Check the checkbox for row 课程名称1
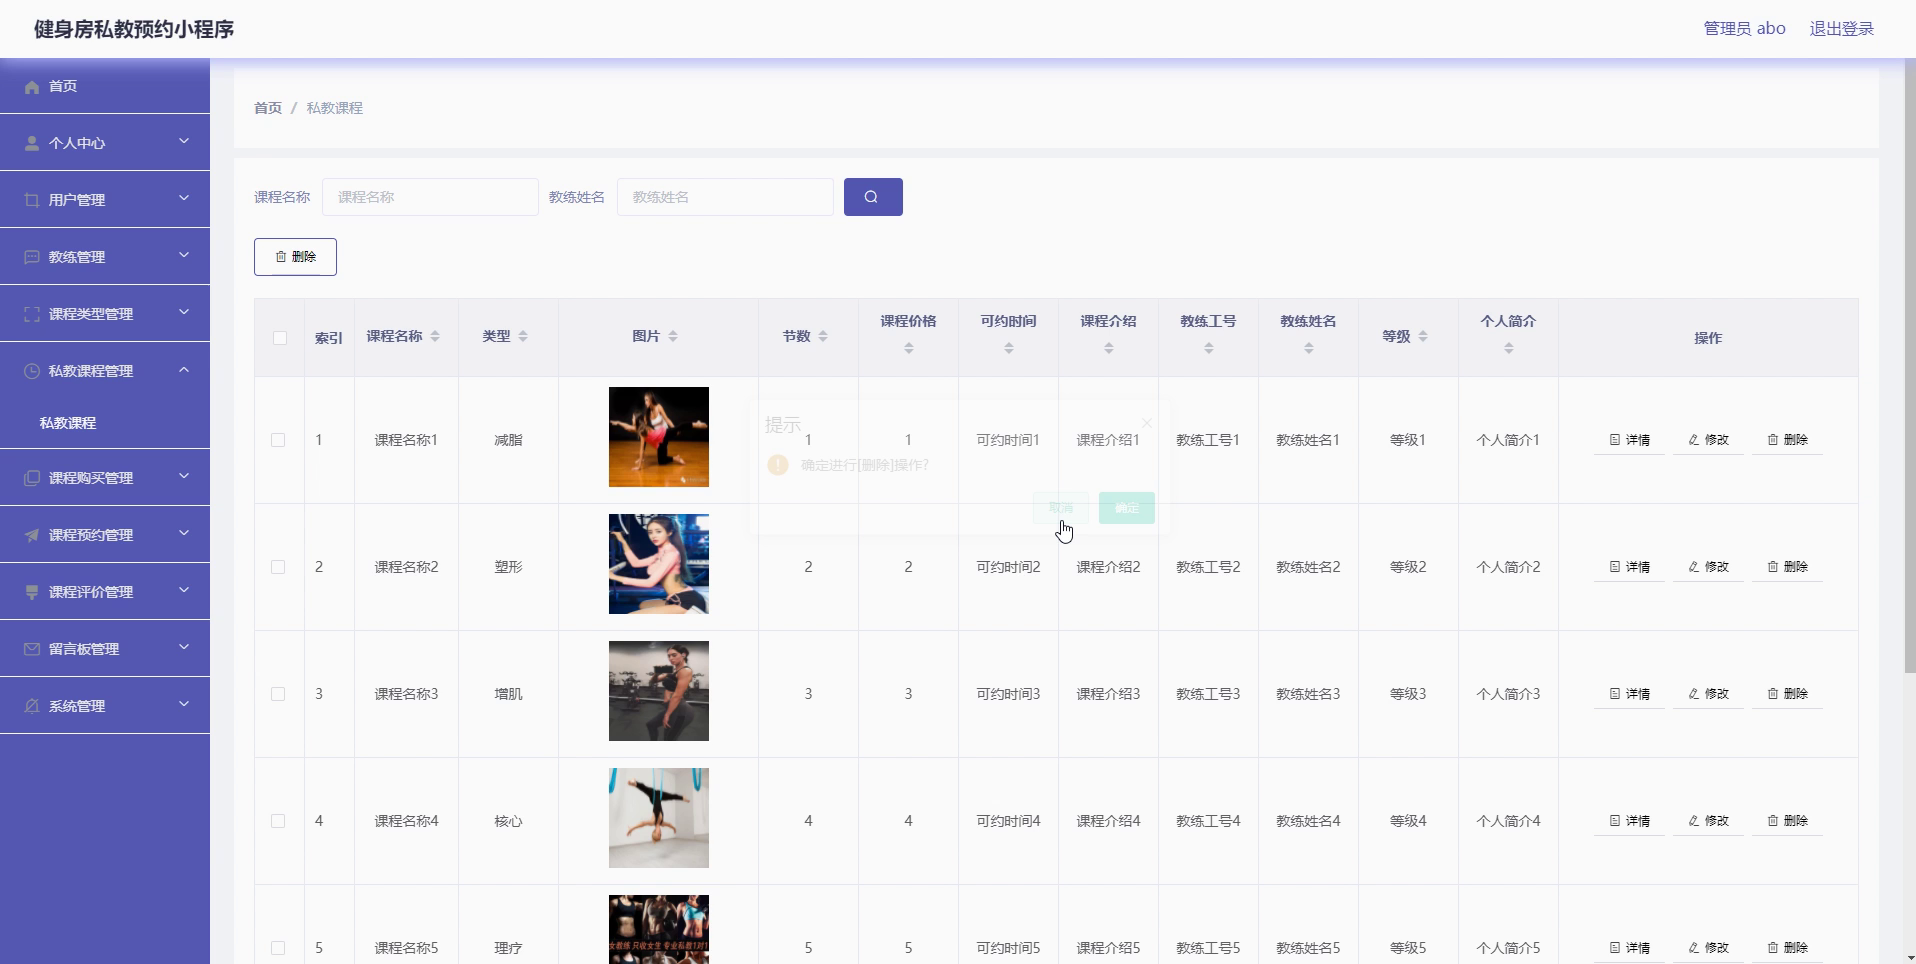This screenshot has height=964, width=1916. 278,440
